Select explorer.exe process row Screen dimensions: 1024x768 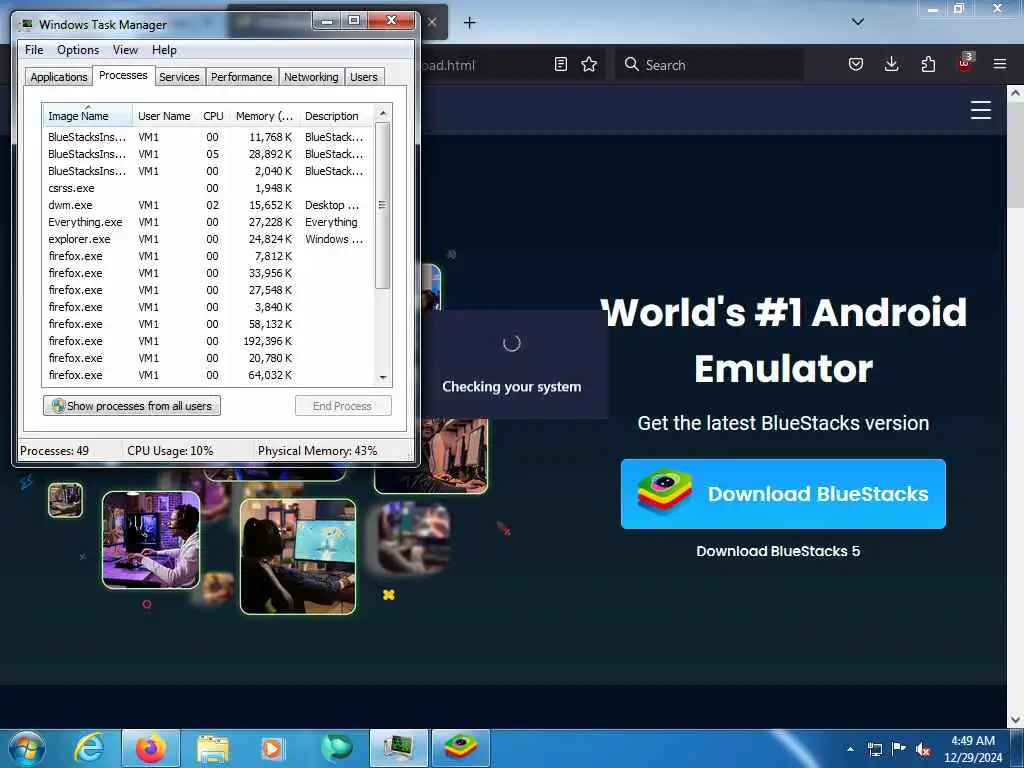pos(209,239)
